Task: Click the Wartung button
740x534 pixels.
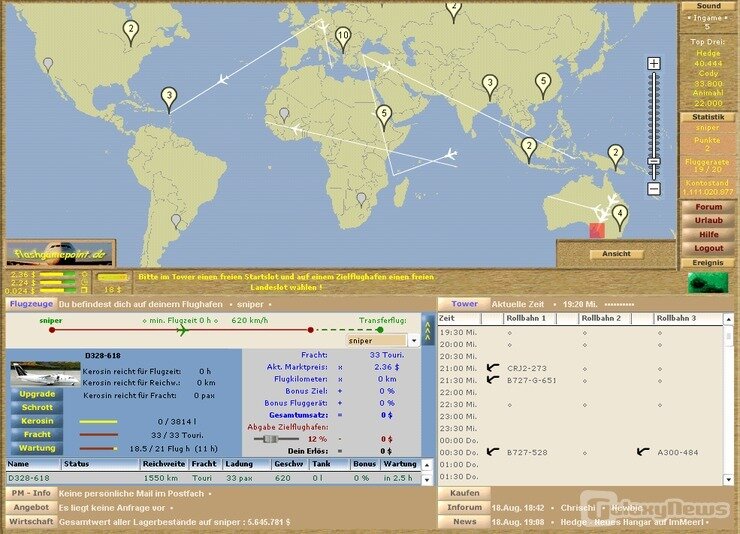Action: pyautogui.click(x=37, y=448)
